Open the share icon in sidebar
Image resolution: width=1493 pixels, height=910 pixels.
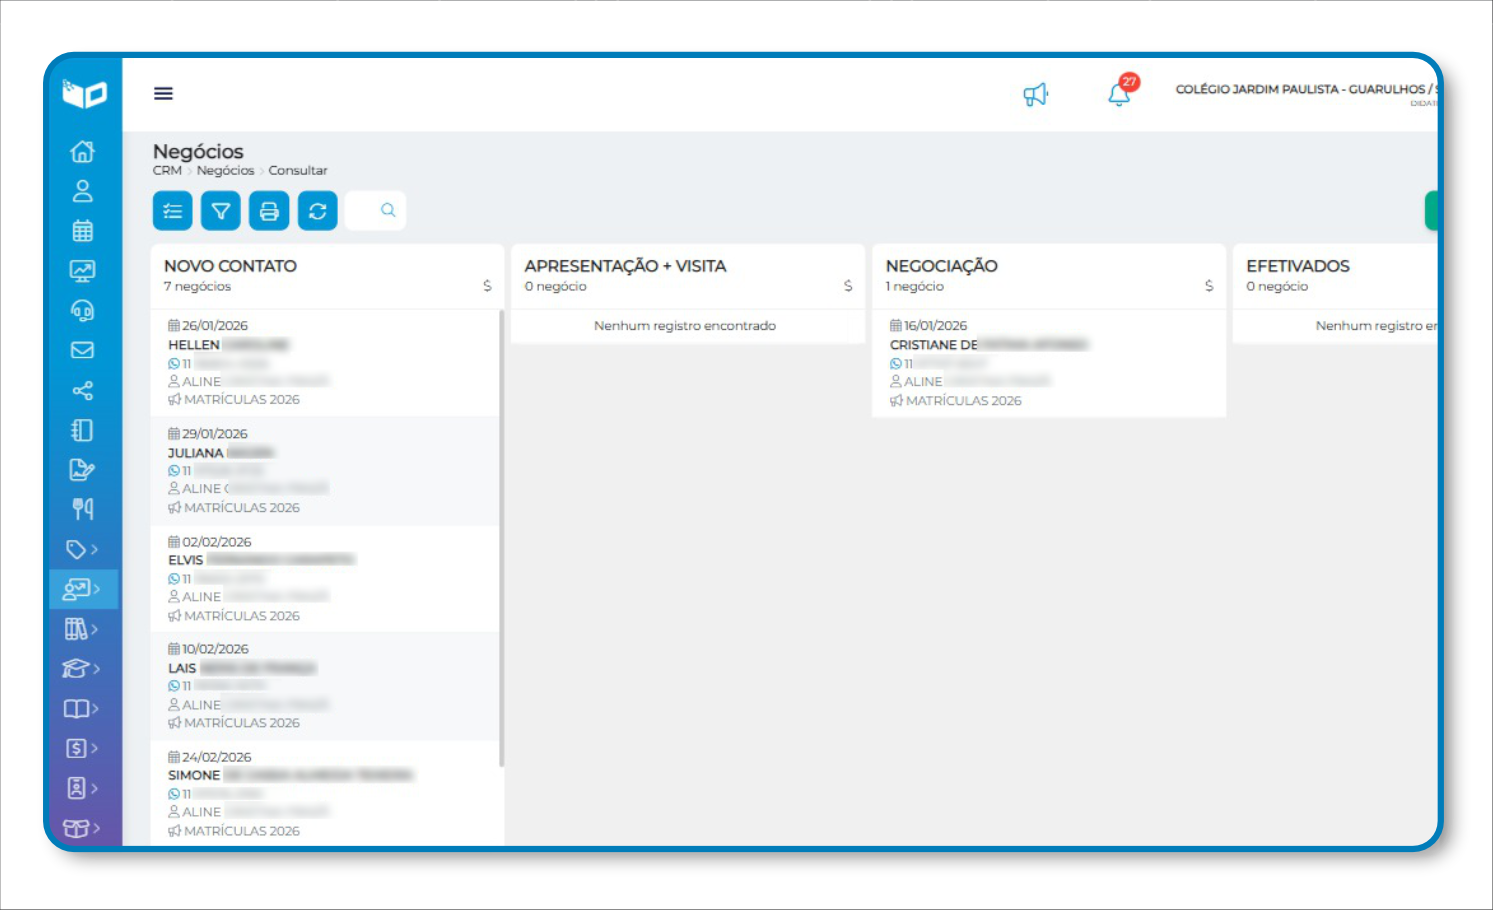[82, 390]
